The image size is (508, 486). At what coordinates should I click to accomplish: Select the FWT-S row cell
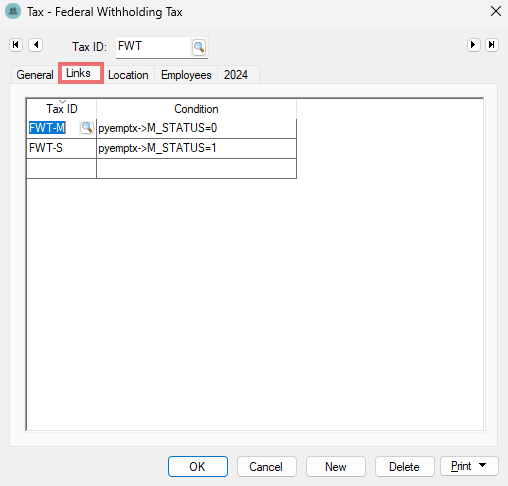61,148
